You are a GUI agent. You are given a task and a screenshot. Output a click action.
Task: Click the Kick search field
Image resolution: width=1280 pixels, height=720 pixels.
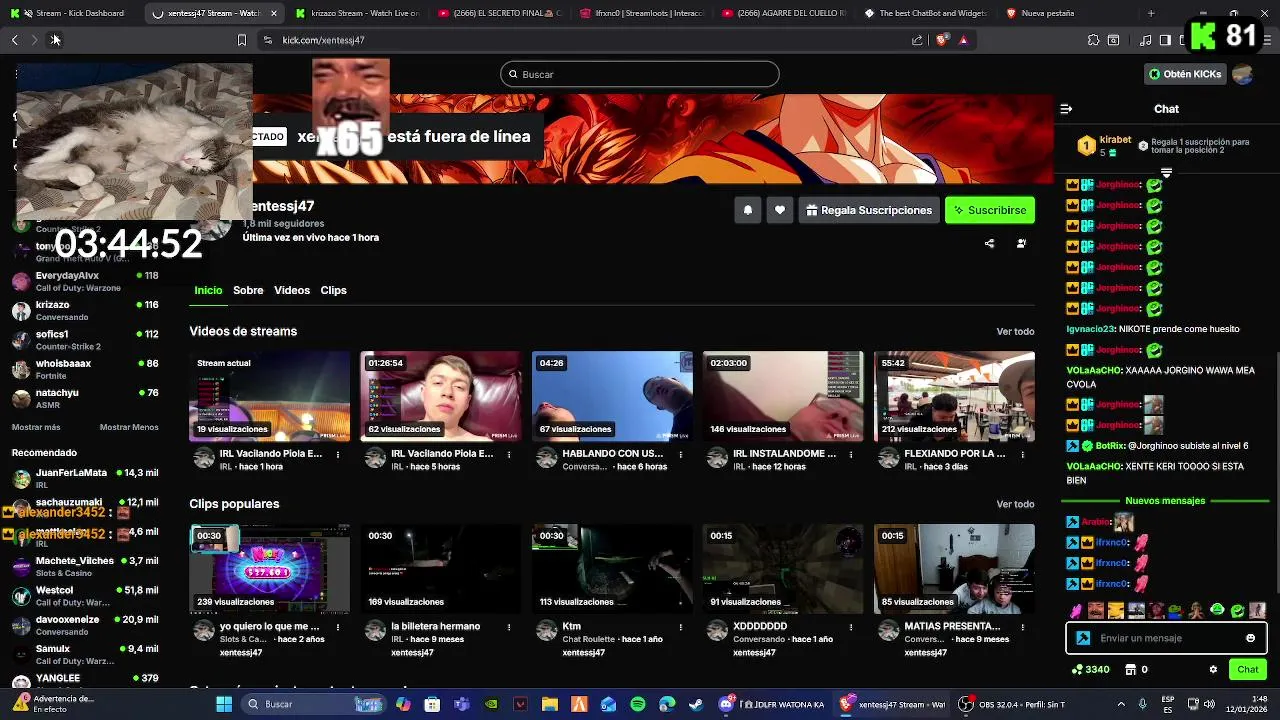coord(640,74)
